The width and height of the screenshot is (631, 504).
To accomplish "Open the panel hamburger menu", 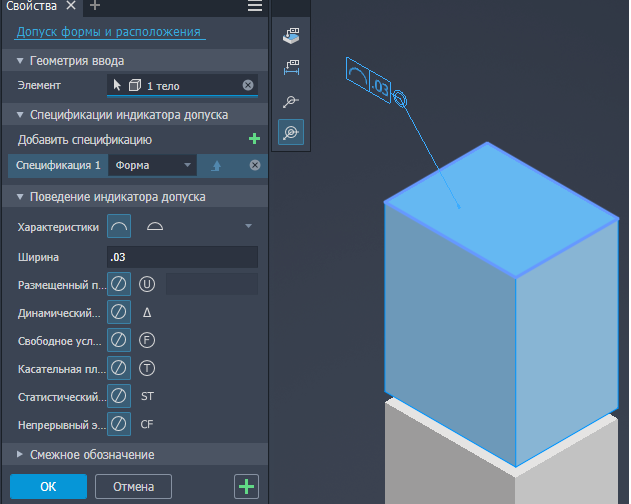I will pyautogui.click(x=255, y=6).
